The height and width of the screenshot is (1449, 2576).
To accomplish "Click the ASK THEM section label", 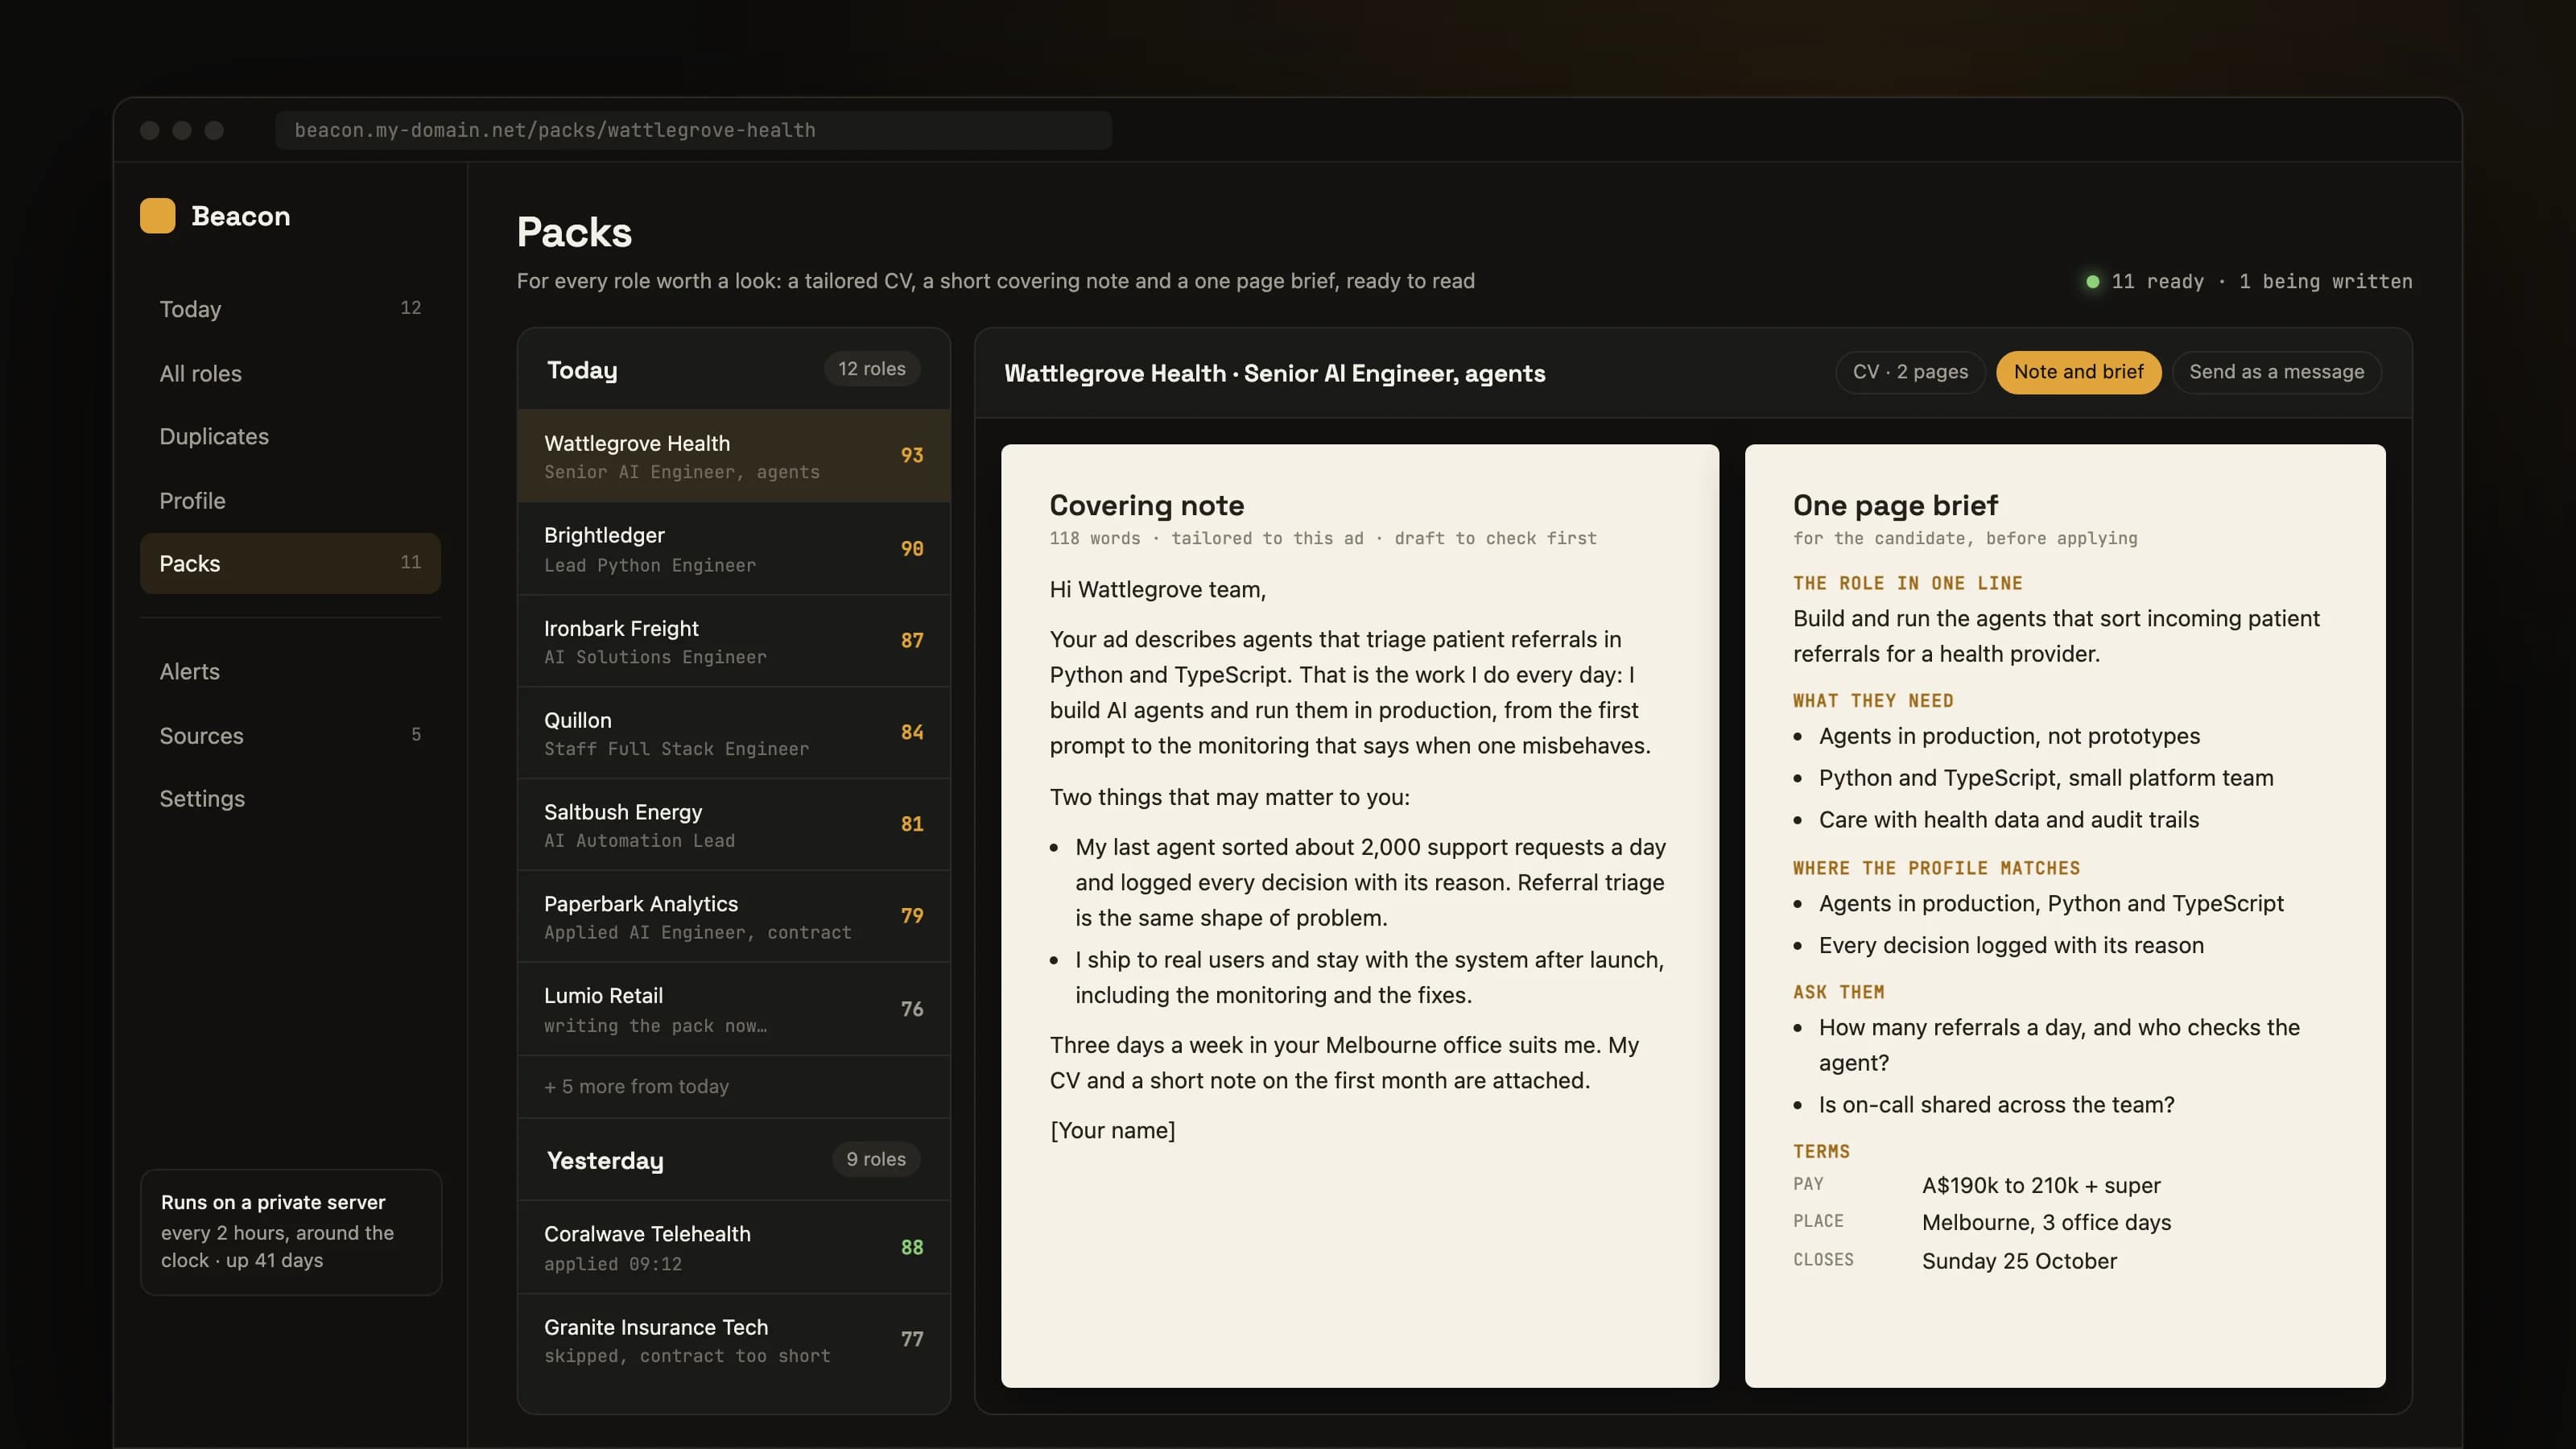I will click(x=1838, y=992).
